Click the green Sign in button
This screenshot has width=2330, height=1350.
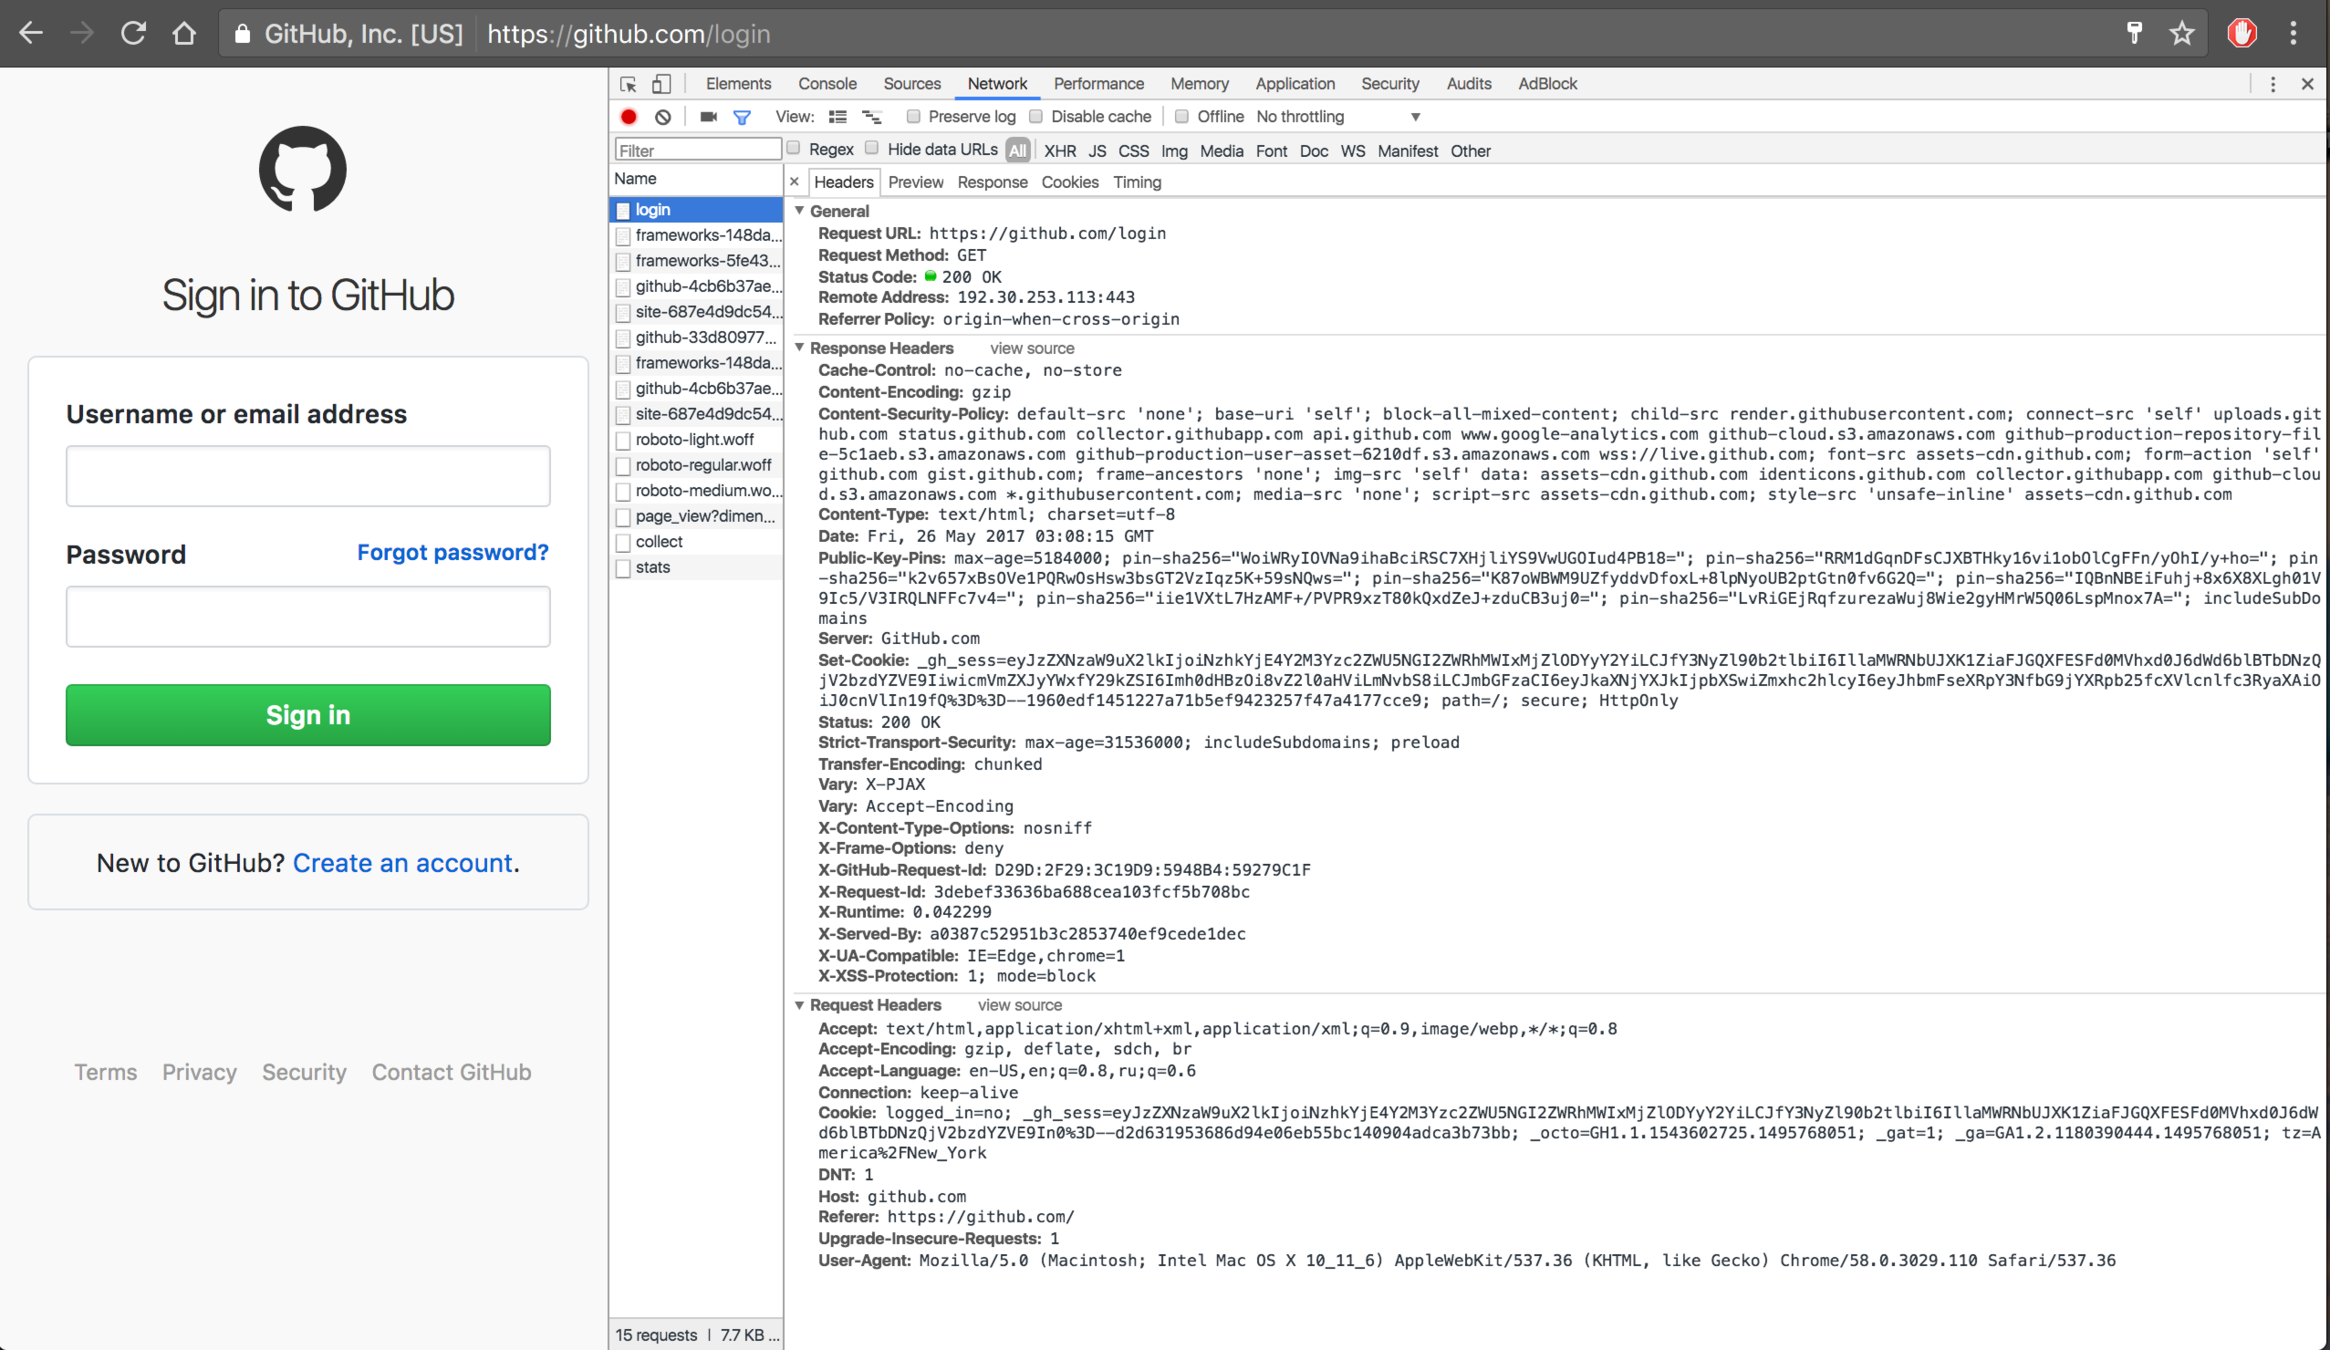(x=308, y=715)
